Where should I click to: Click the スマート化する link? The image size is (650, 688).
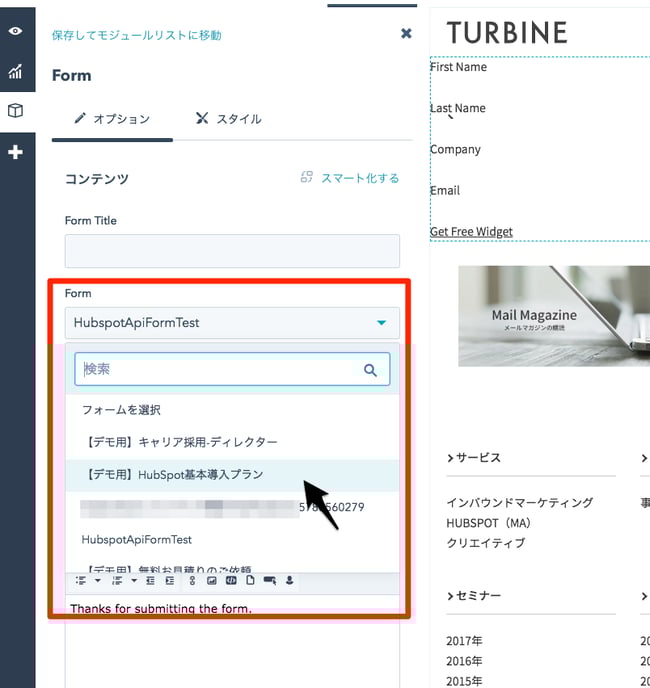(x=360, y=178)
